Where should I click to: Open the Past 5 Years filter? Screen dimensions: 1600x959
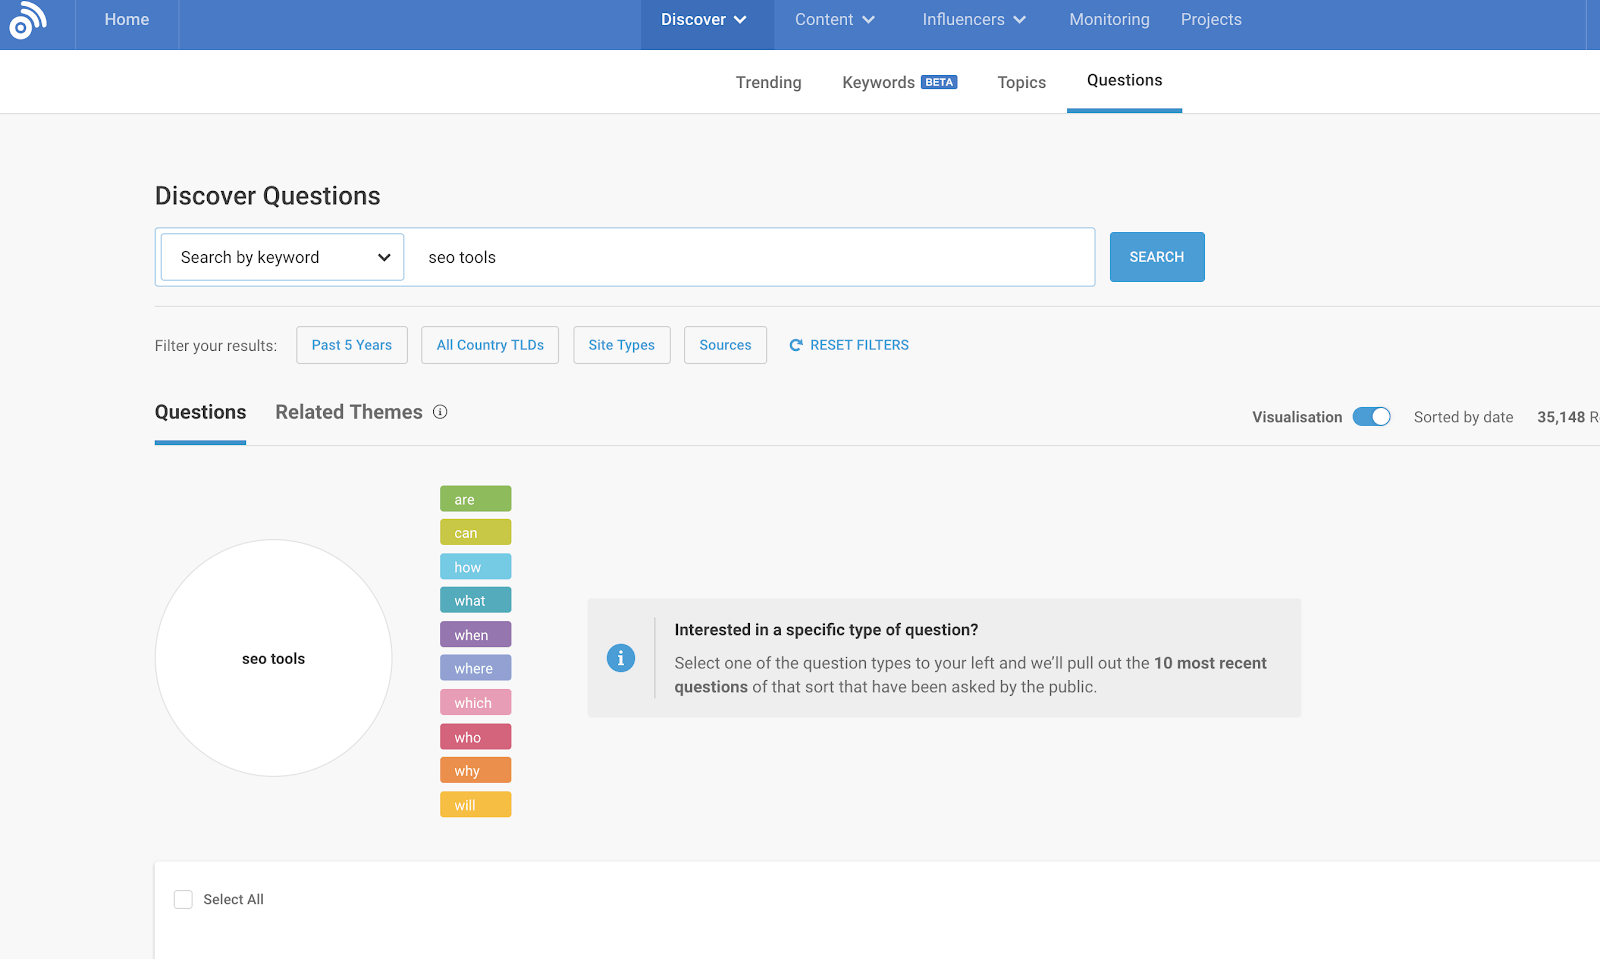[x=352, y=345]
